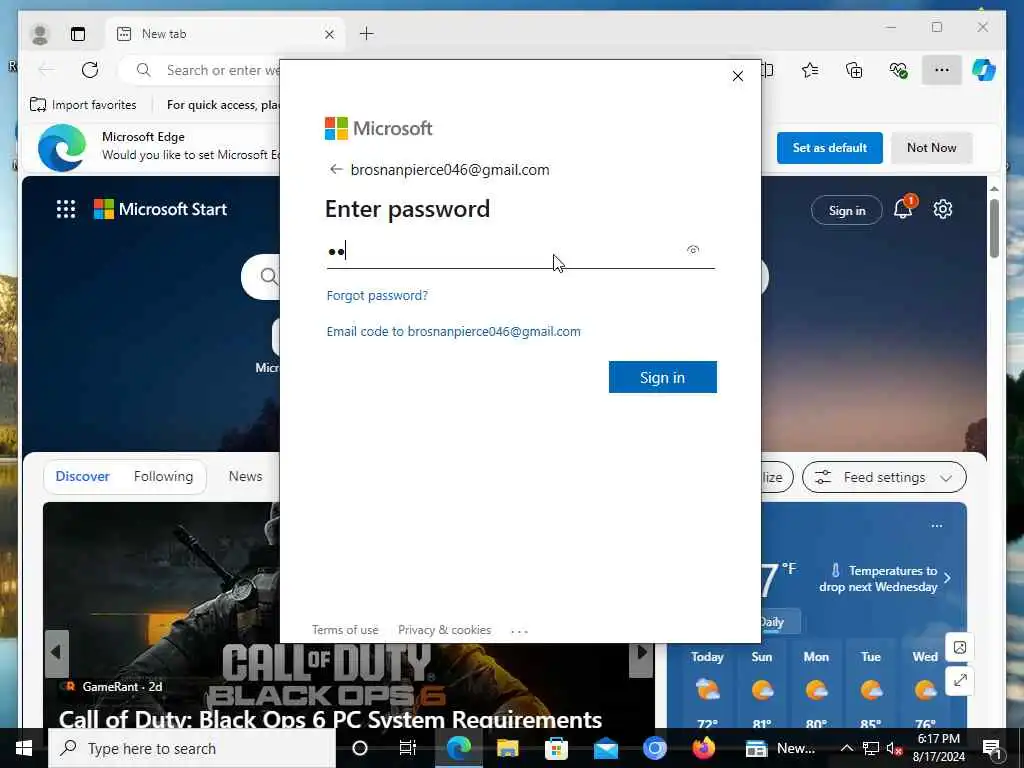The width and height of the screenshot is (1024, 768).
Task: Click the page vertical scrollbar
Action: click(994, 229)
